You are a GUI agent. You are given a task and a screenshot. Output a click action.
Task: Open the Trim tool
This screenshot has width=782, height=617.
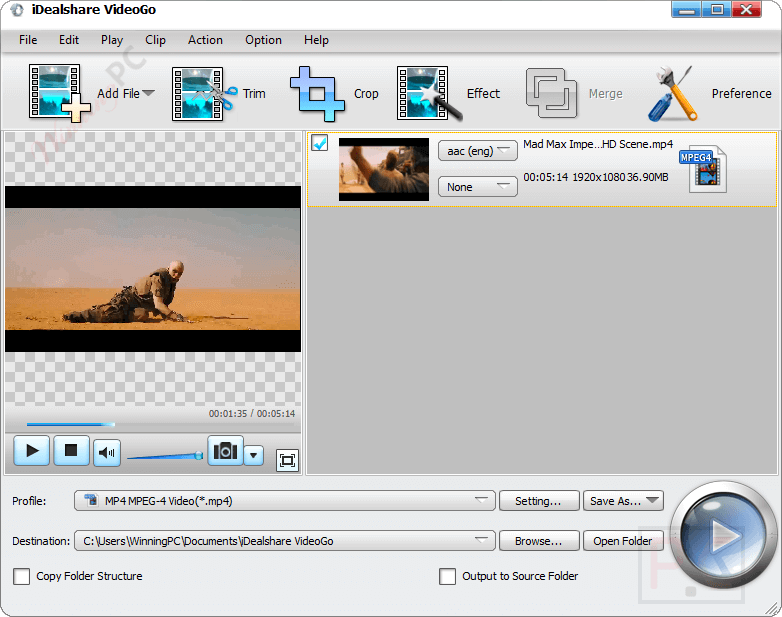click(x=218, y=93)
